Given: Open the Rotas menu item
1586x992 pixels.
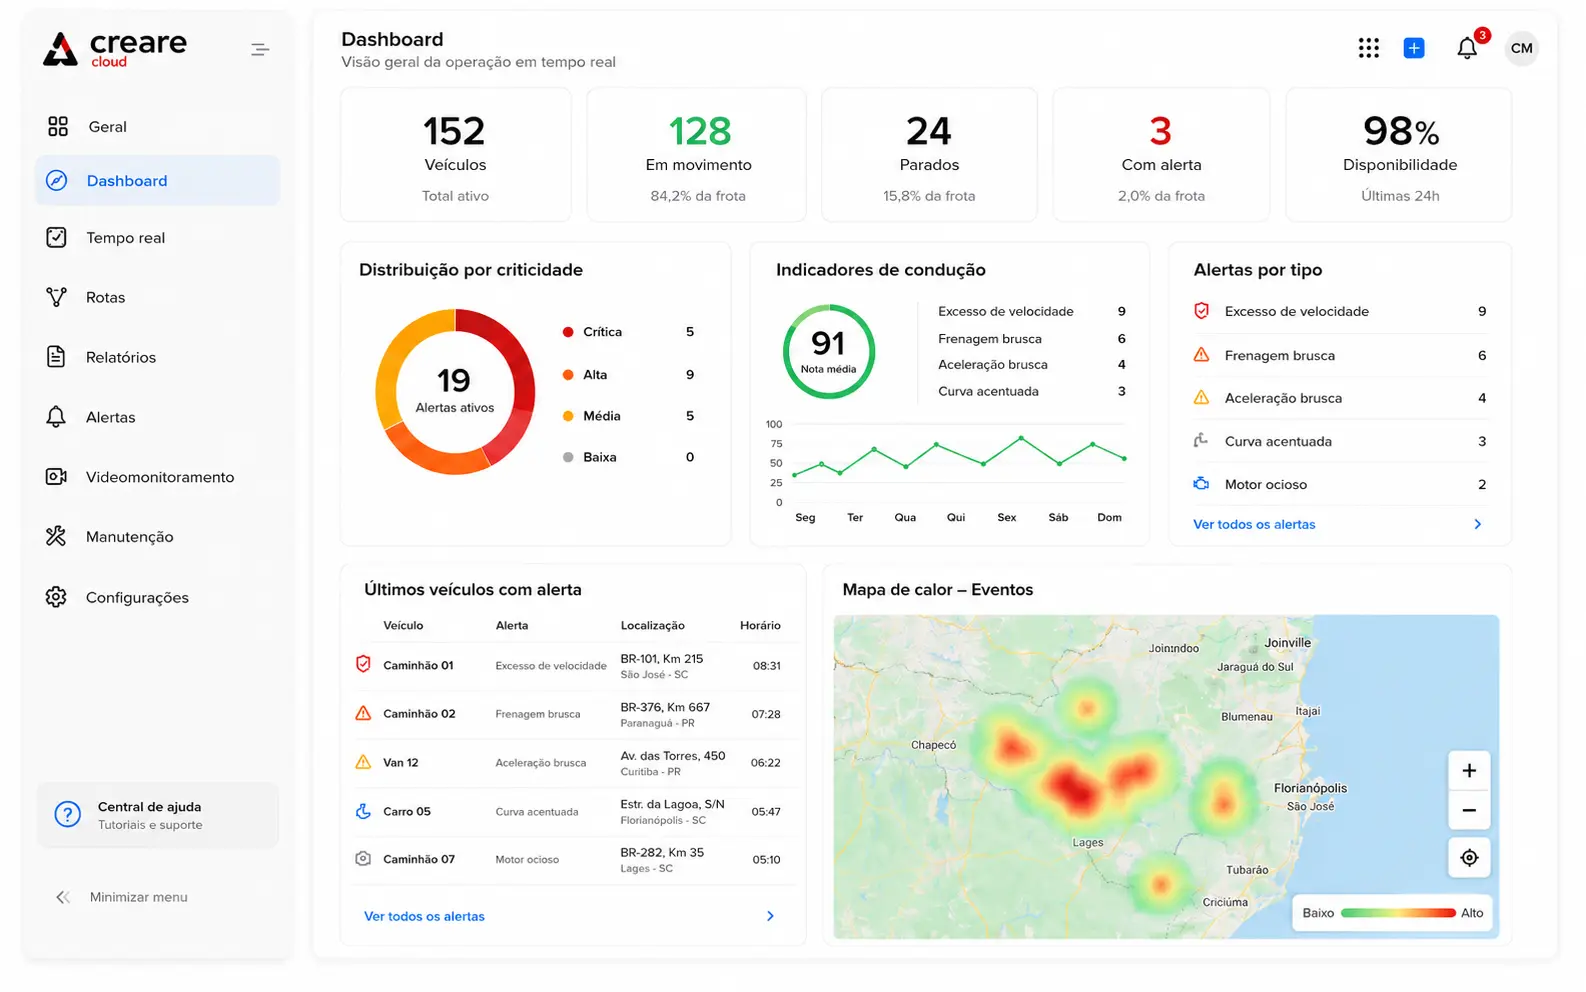Looking at the screenshot, I should point(157,297).
